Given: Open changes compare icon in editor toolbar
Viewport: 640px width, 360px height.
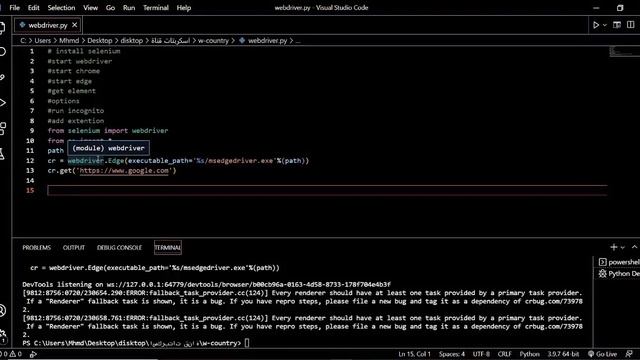Looking at the screenshot, I should pos(617,25).
